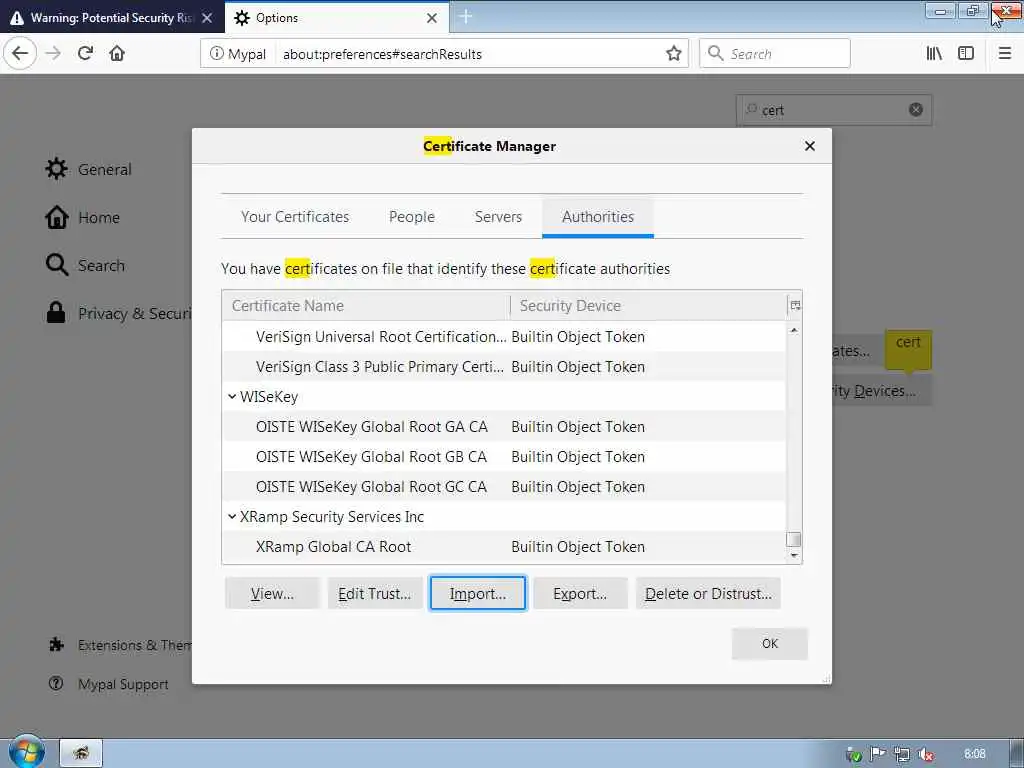Click the preferences search field containing cert
The width and height of the screenshot is (1024, 768).
tap(834, 110)
